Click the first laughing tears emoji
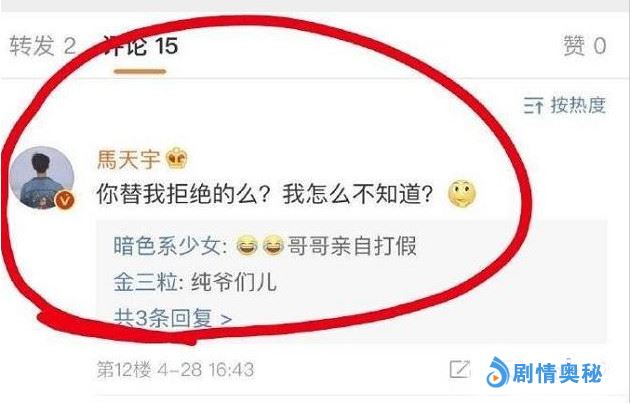This screenshot has width=630, height=403. pos(247,245)
